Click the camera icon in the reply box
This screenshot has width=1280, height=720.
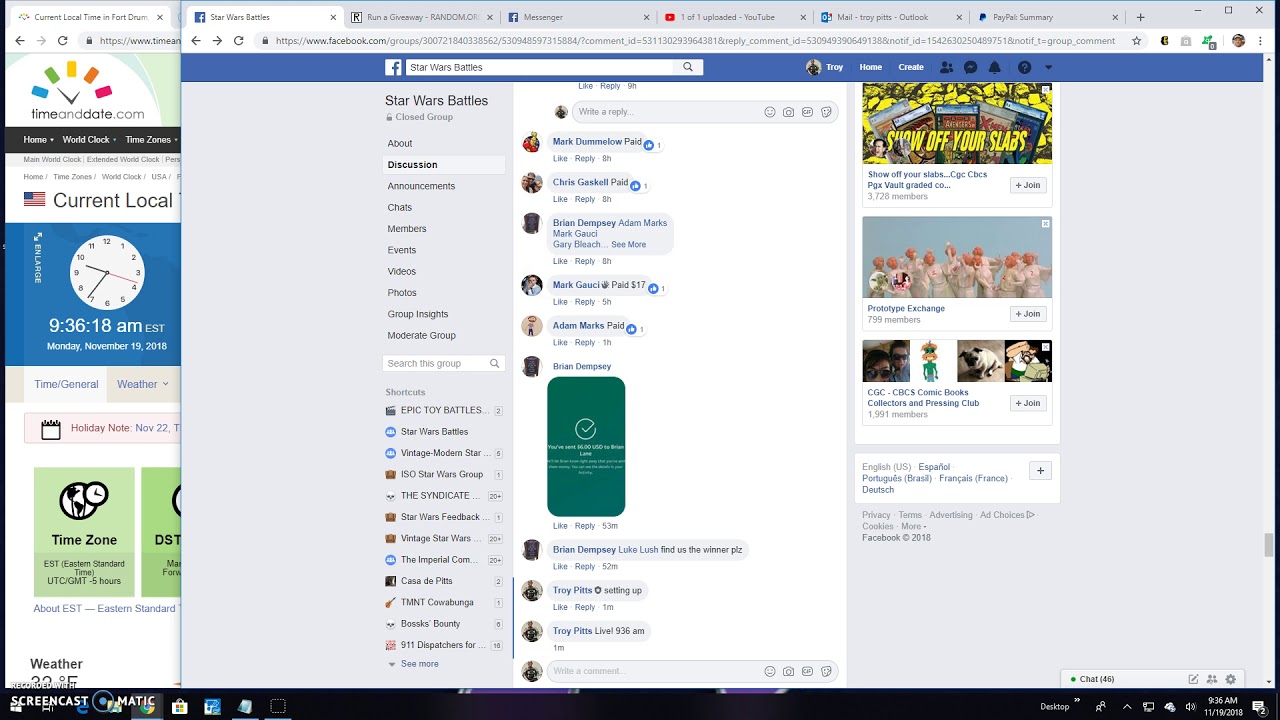pyautogui.click(x=789, y=112)
